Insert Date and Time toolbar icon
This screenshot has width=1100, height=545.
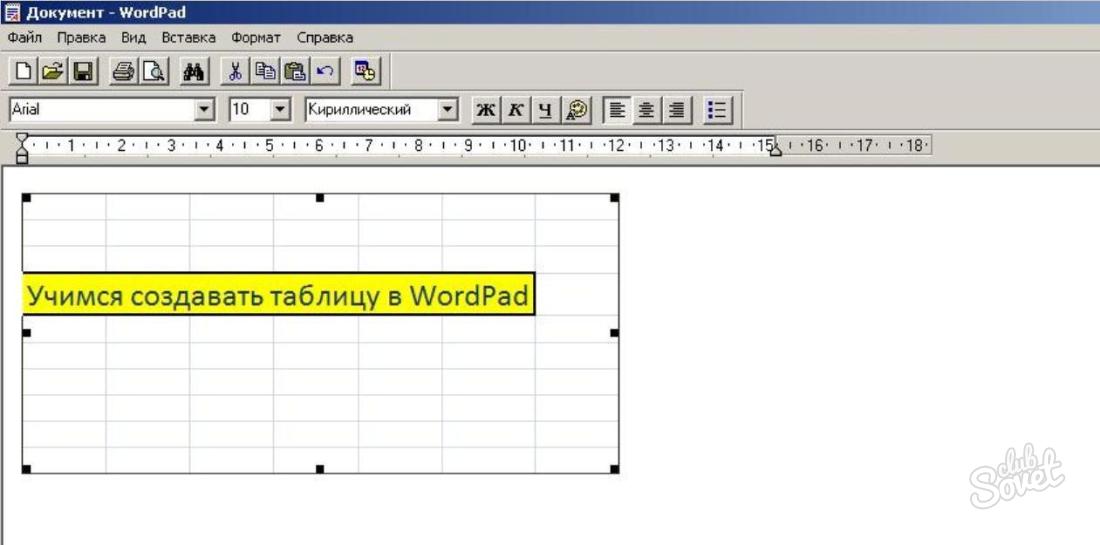coord(365,72)
